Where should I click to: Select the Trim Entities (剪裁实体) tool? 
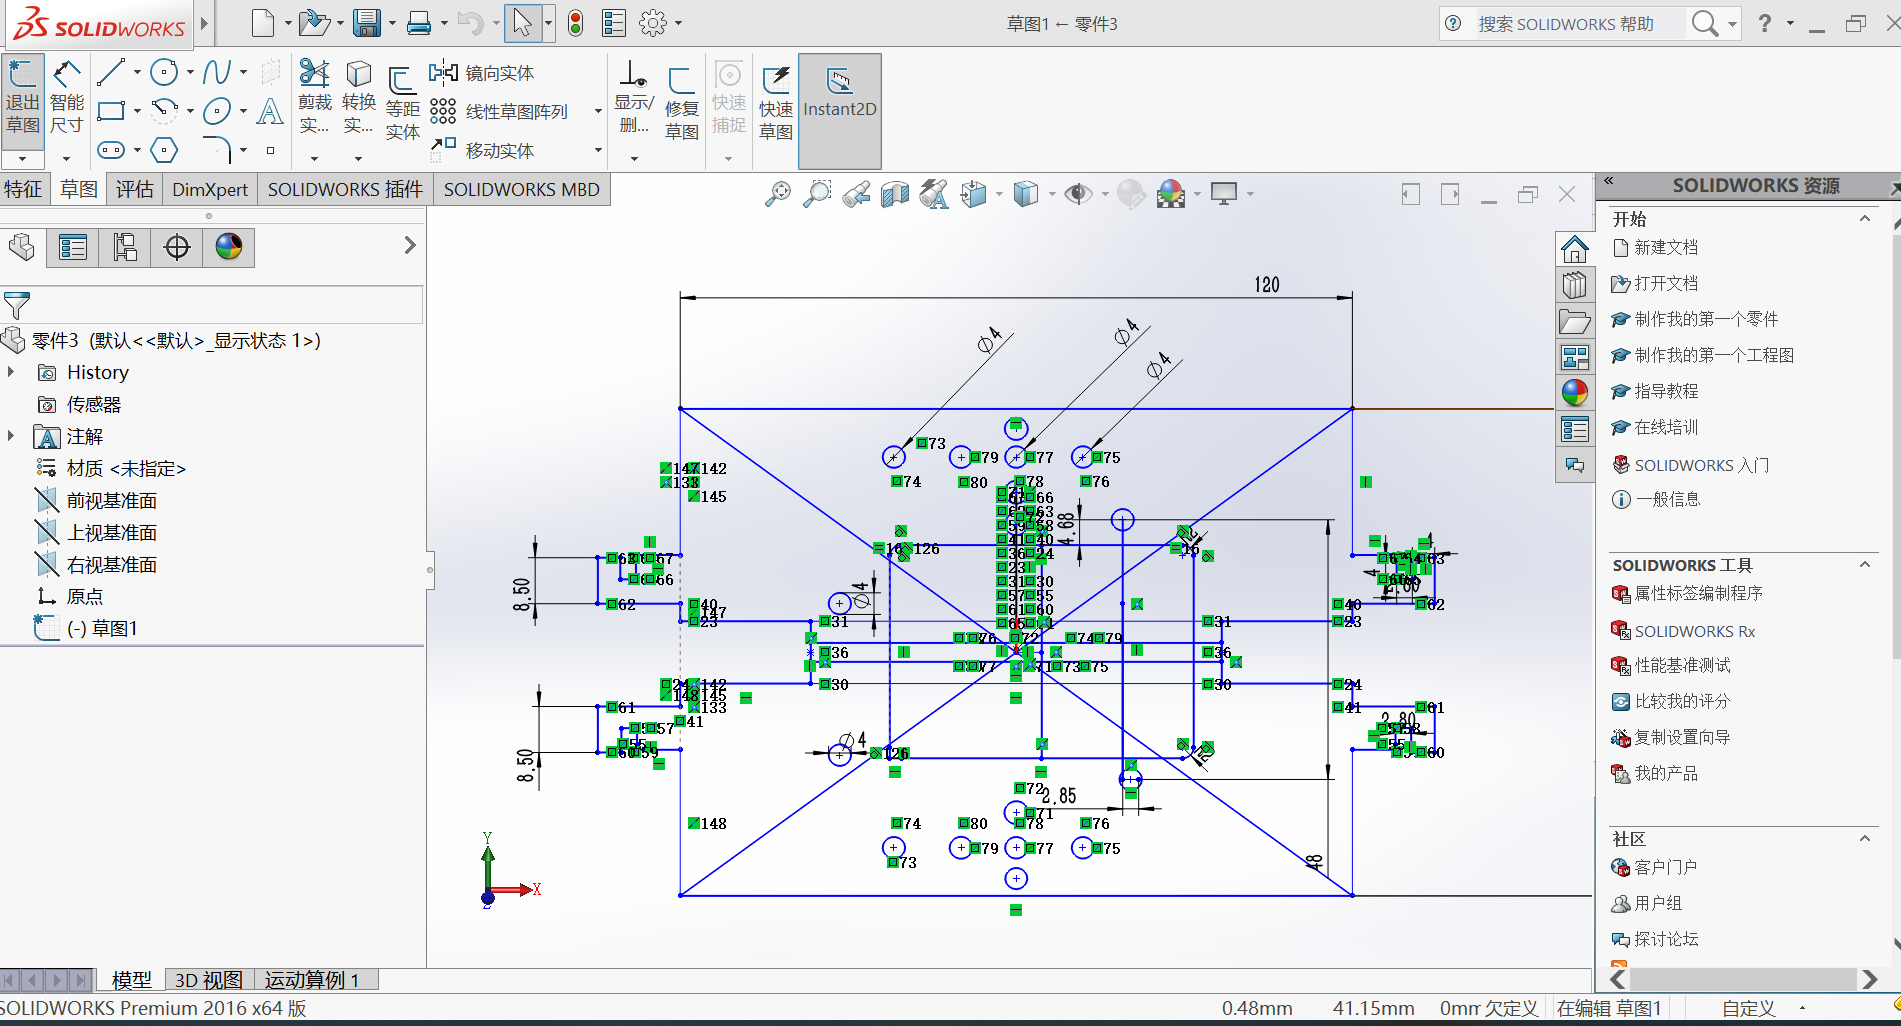(314, 97)
